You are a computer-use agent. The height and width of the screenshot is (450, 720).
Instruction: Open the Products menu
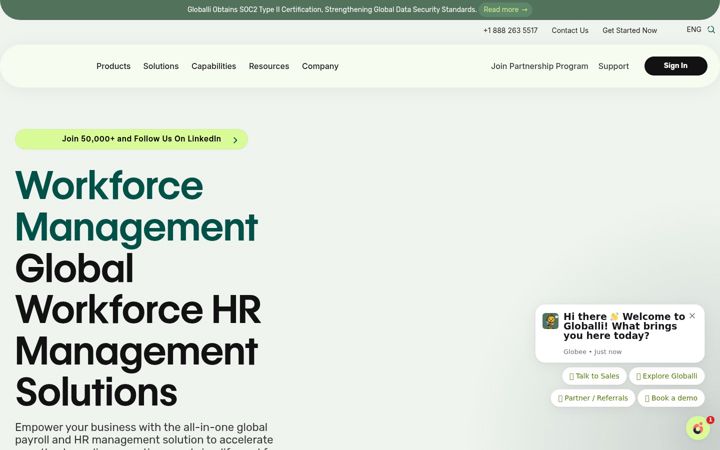pos(113,66)
